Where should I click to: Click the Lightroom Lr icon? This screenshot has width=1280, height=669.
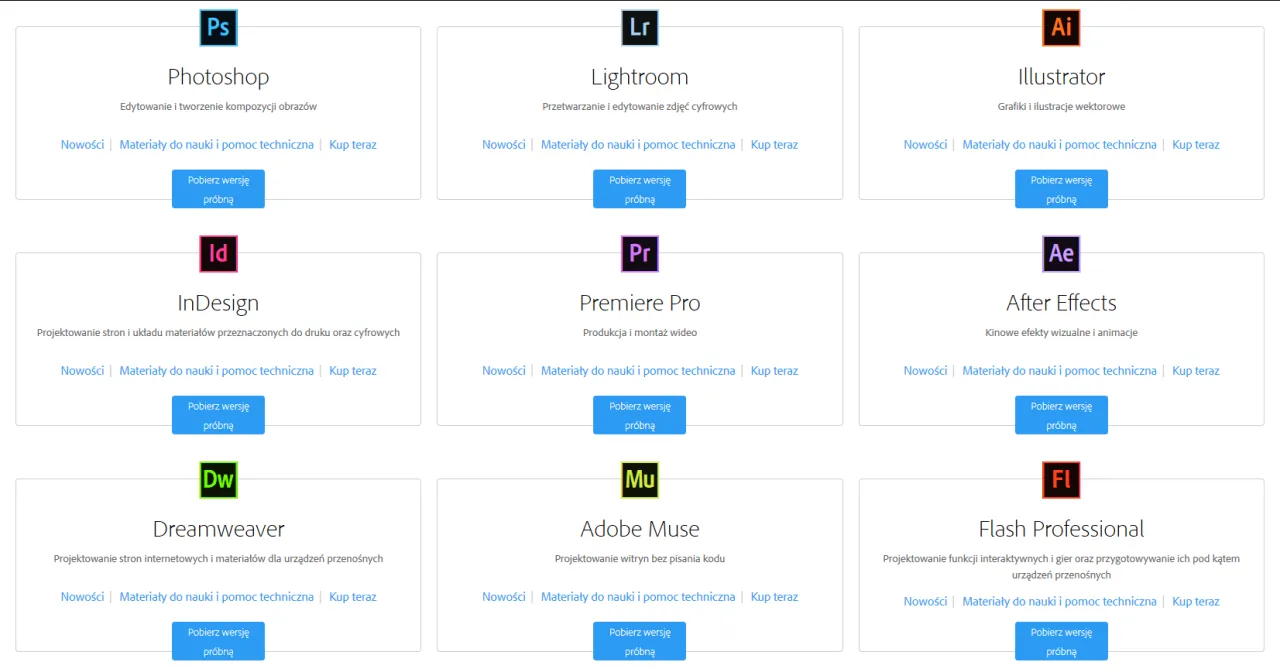click(x=640, y=27)
